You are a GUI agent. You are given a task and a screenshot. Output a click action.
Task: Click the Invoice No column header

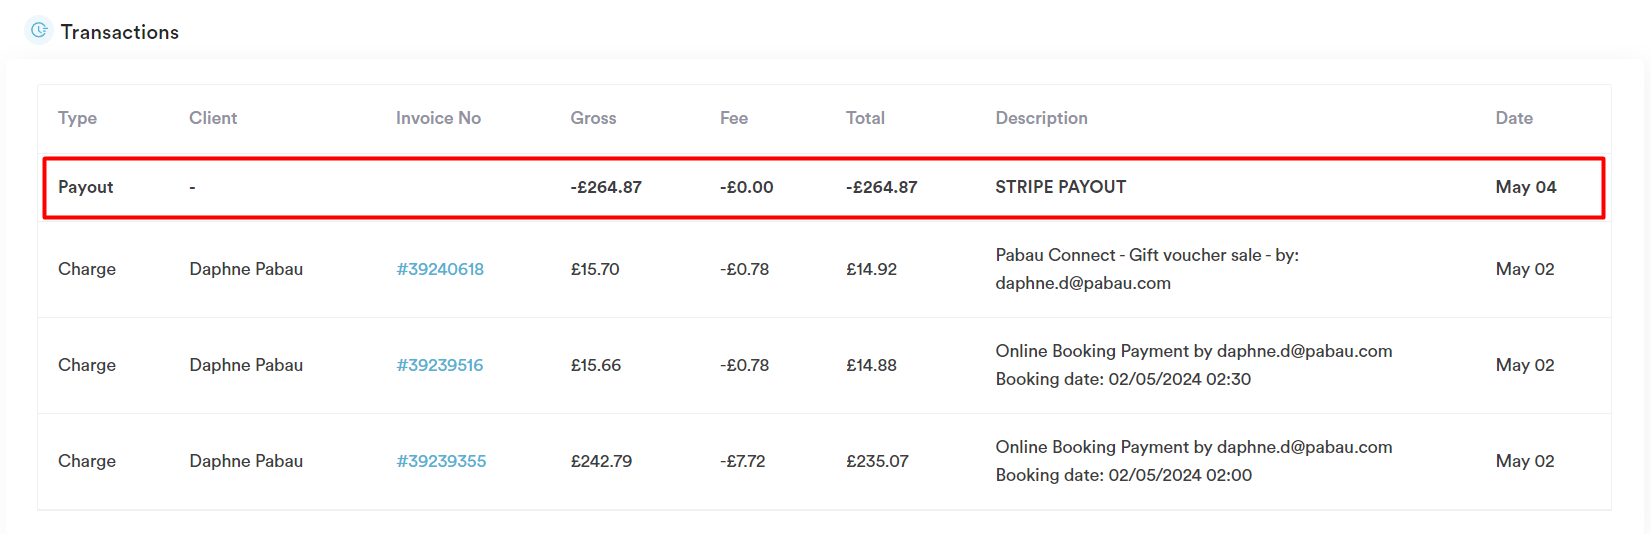coord(438,118)
